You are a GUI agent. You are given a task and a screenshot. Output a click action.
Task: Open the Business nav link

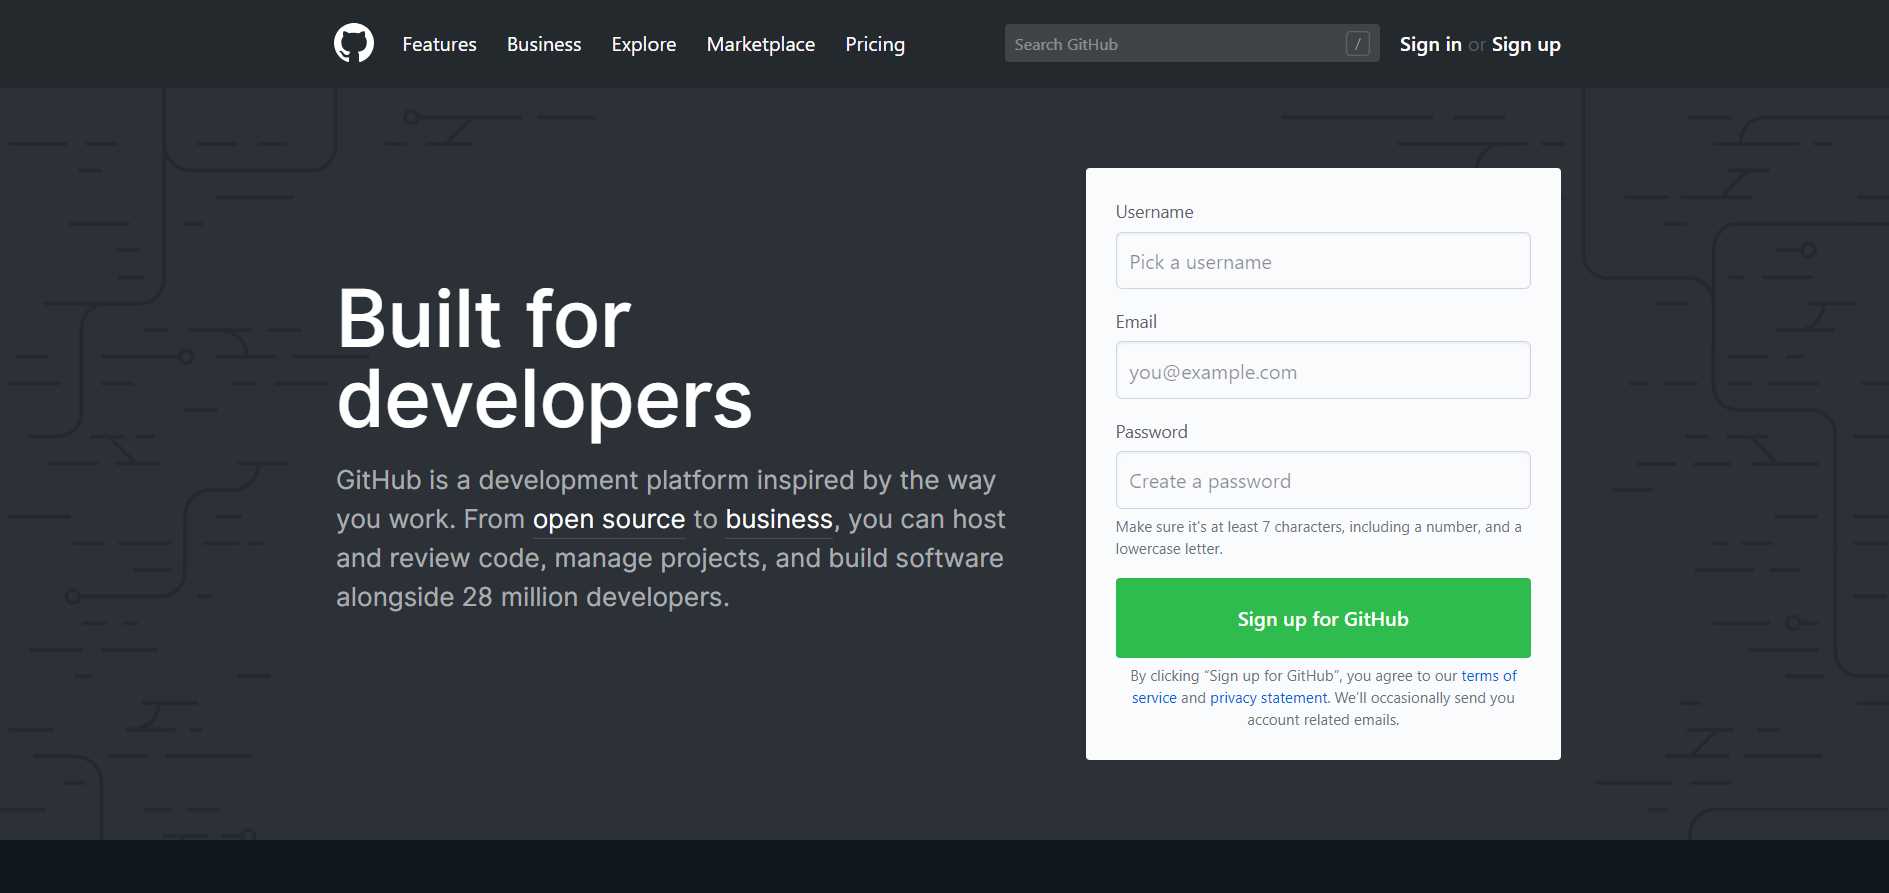click(x=544, y=44)
